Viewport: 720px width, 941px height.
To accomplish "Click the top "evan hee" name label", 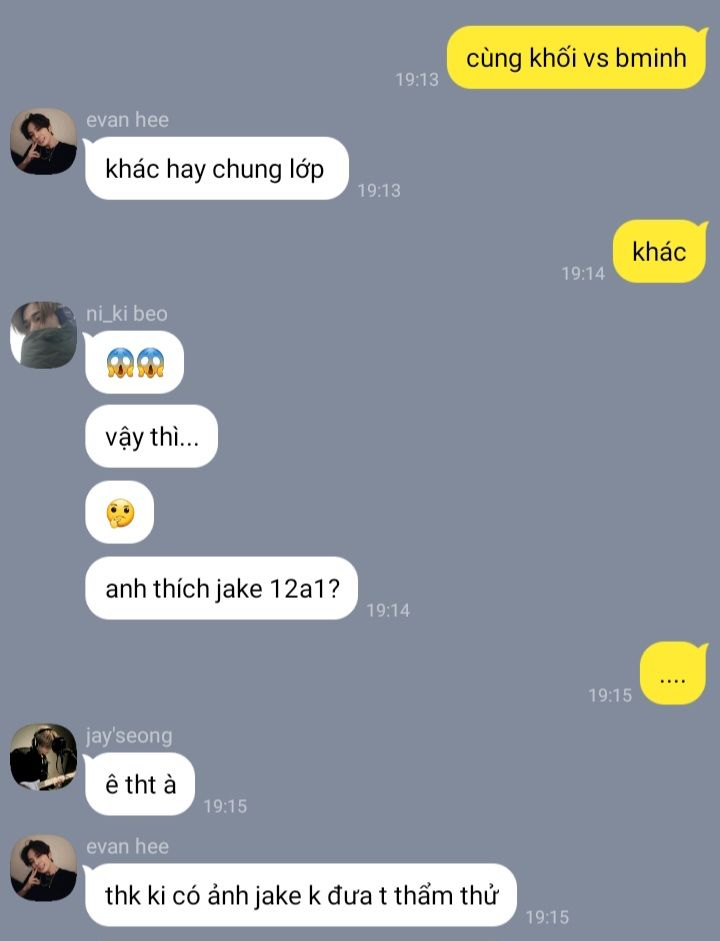I will pyautogui.click(x=127, y=119).
